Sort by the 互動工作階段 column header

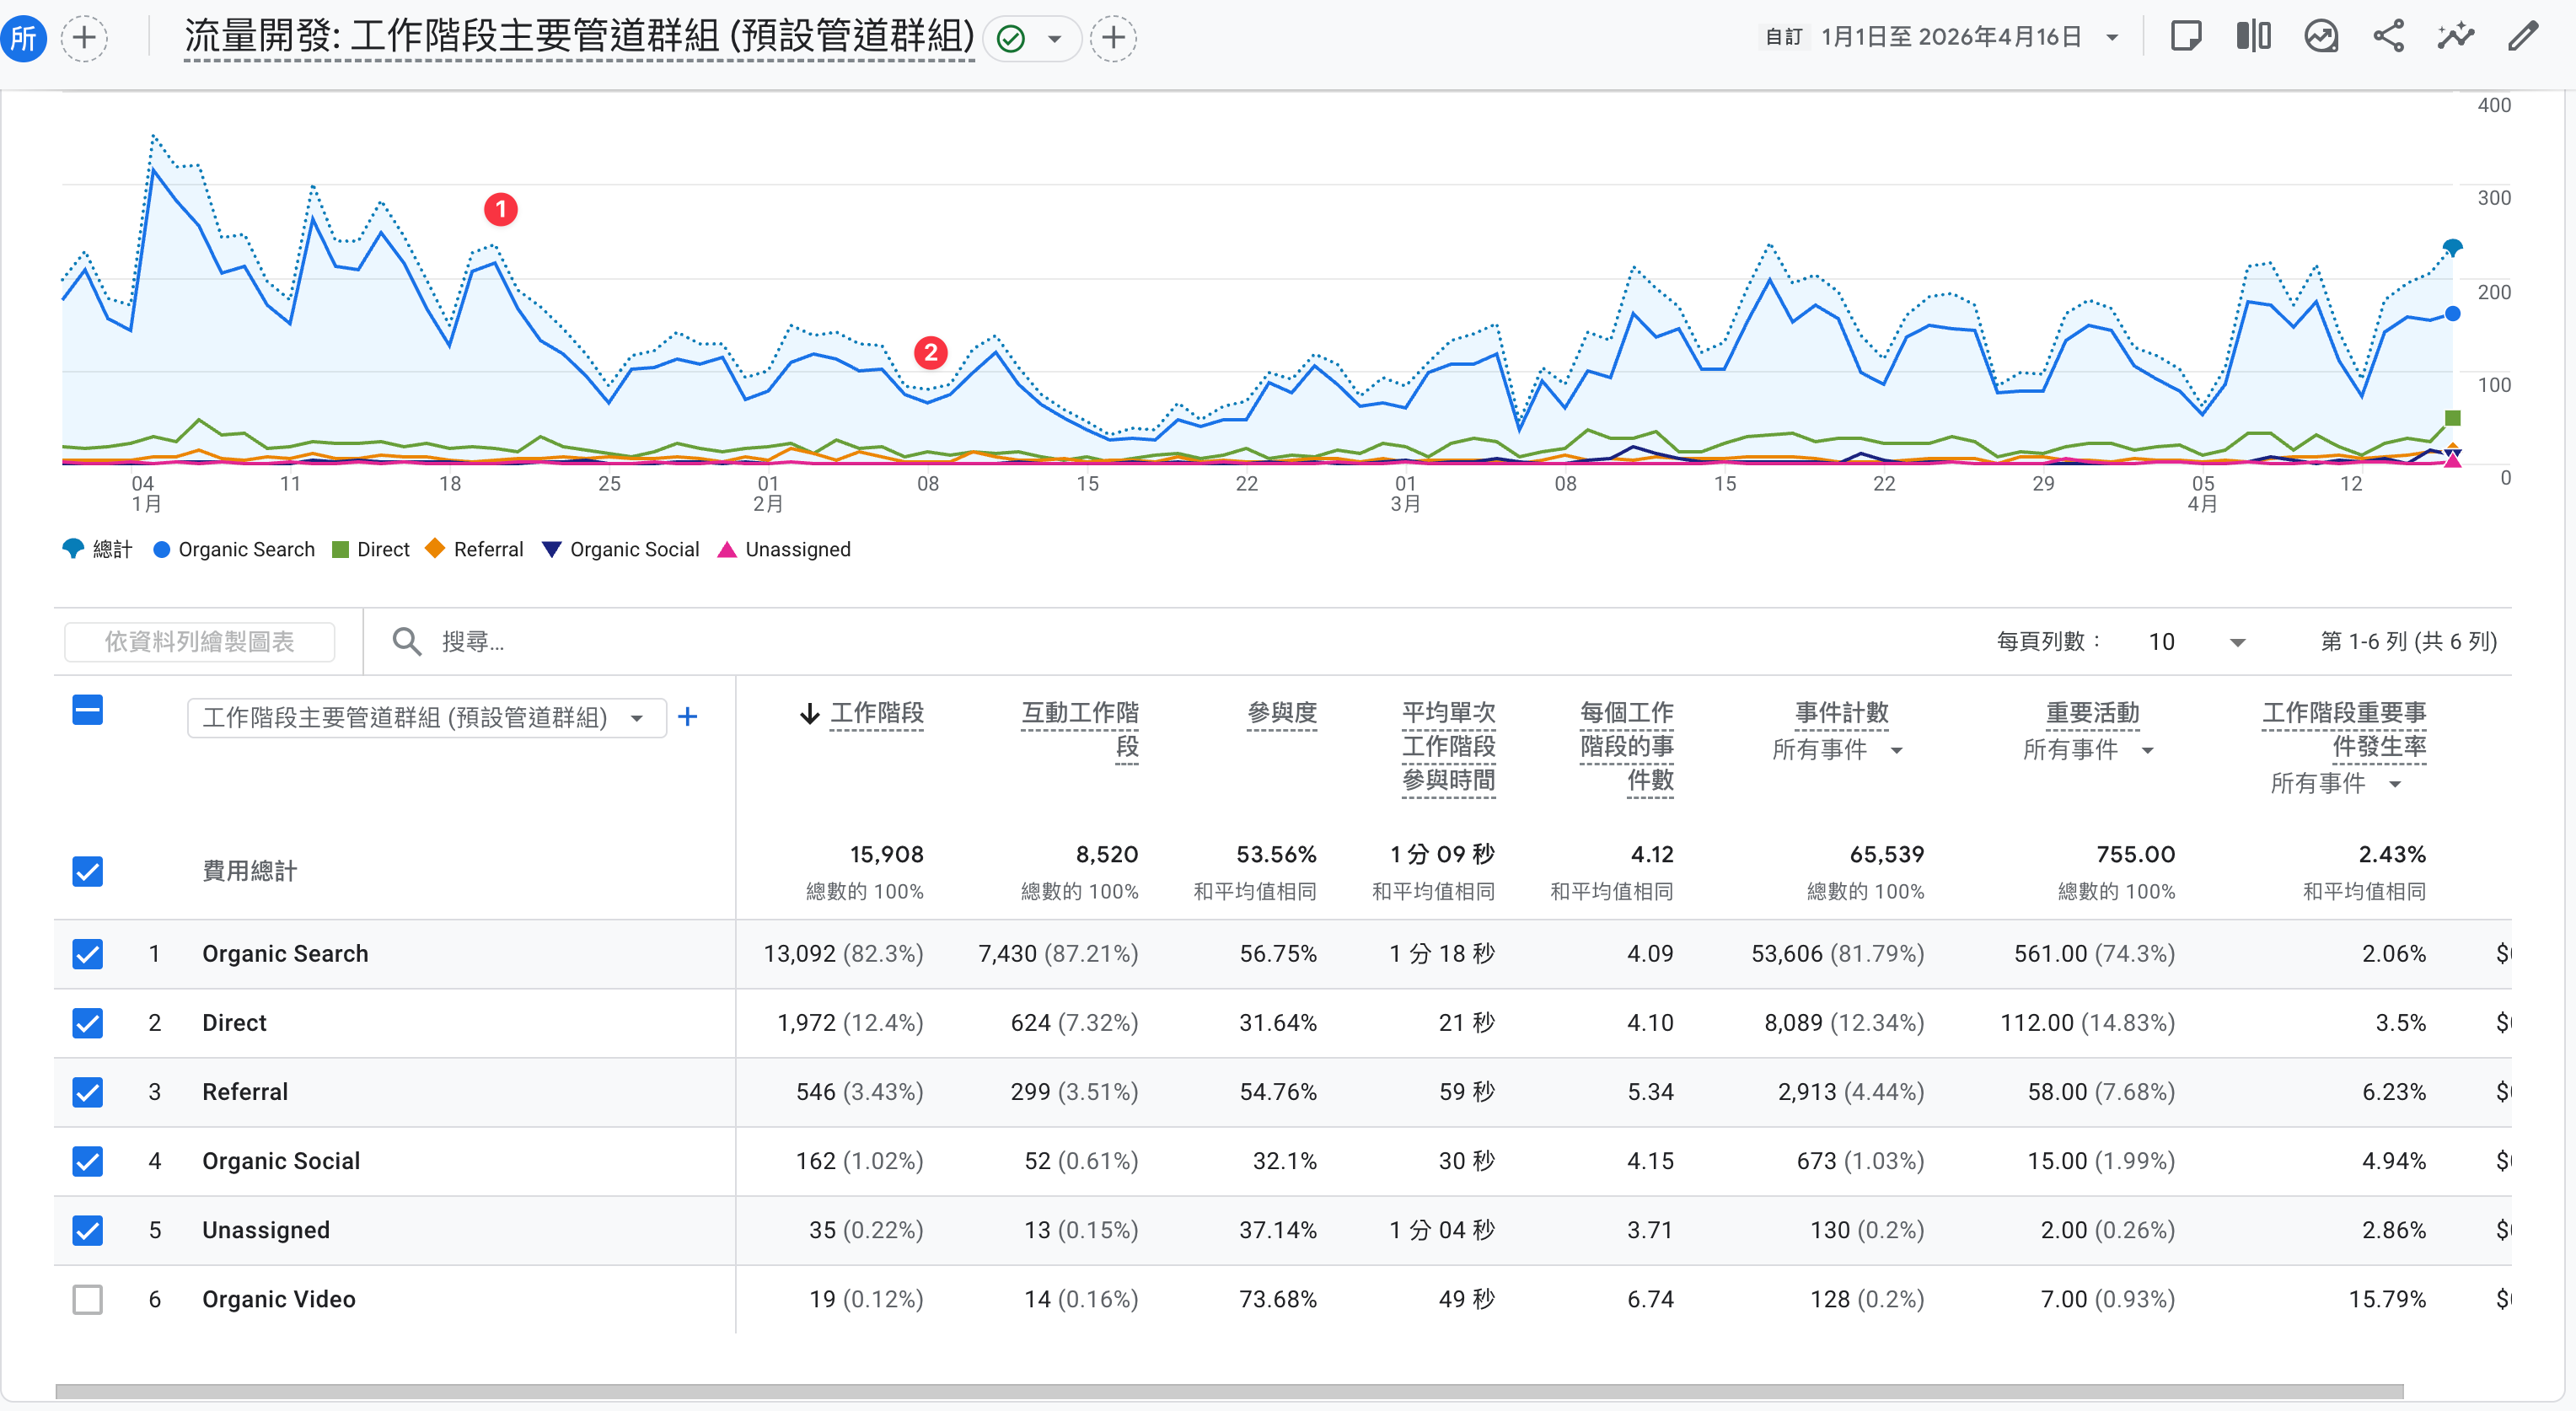pos(1080,714)
